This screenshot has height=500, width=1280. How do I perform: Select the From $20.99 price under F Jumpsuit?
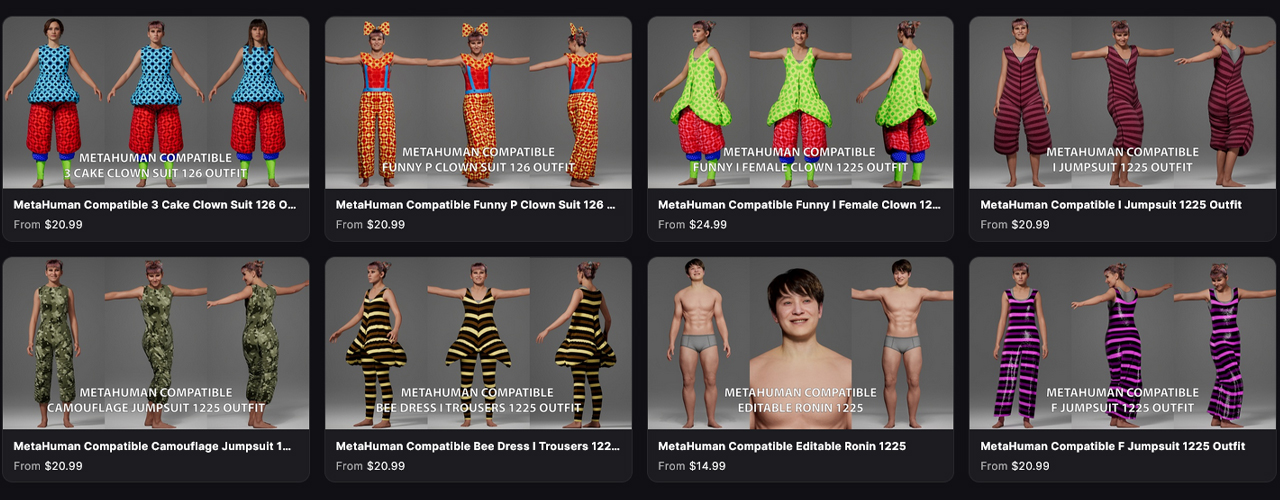click(1015, 466)
